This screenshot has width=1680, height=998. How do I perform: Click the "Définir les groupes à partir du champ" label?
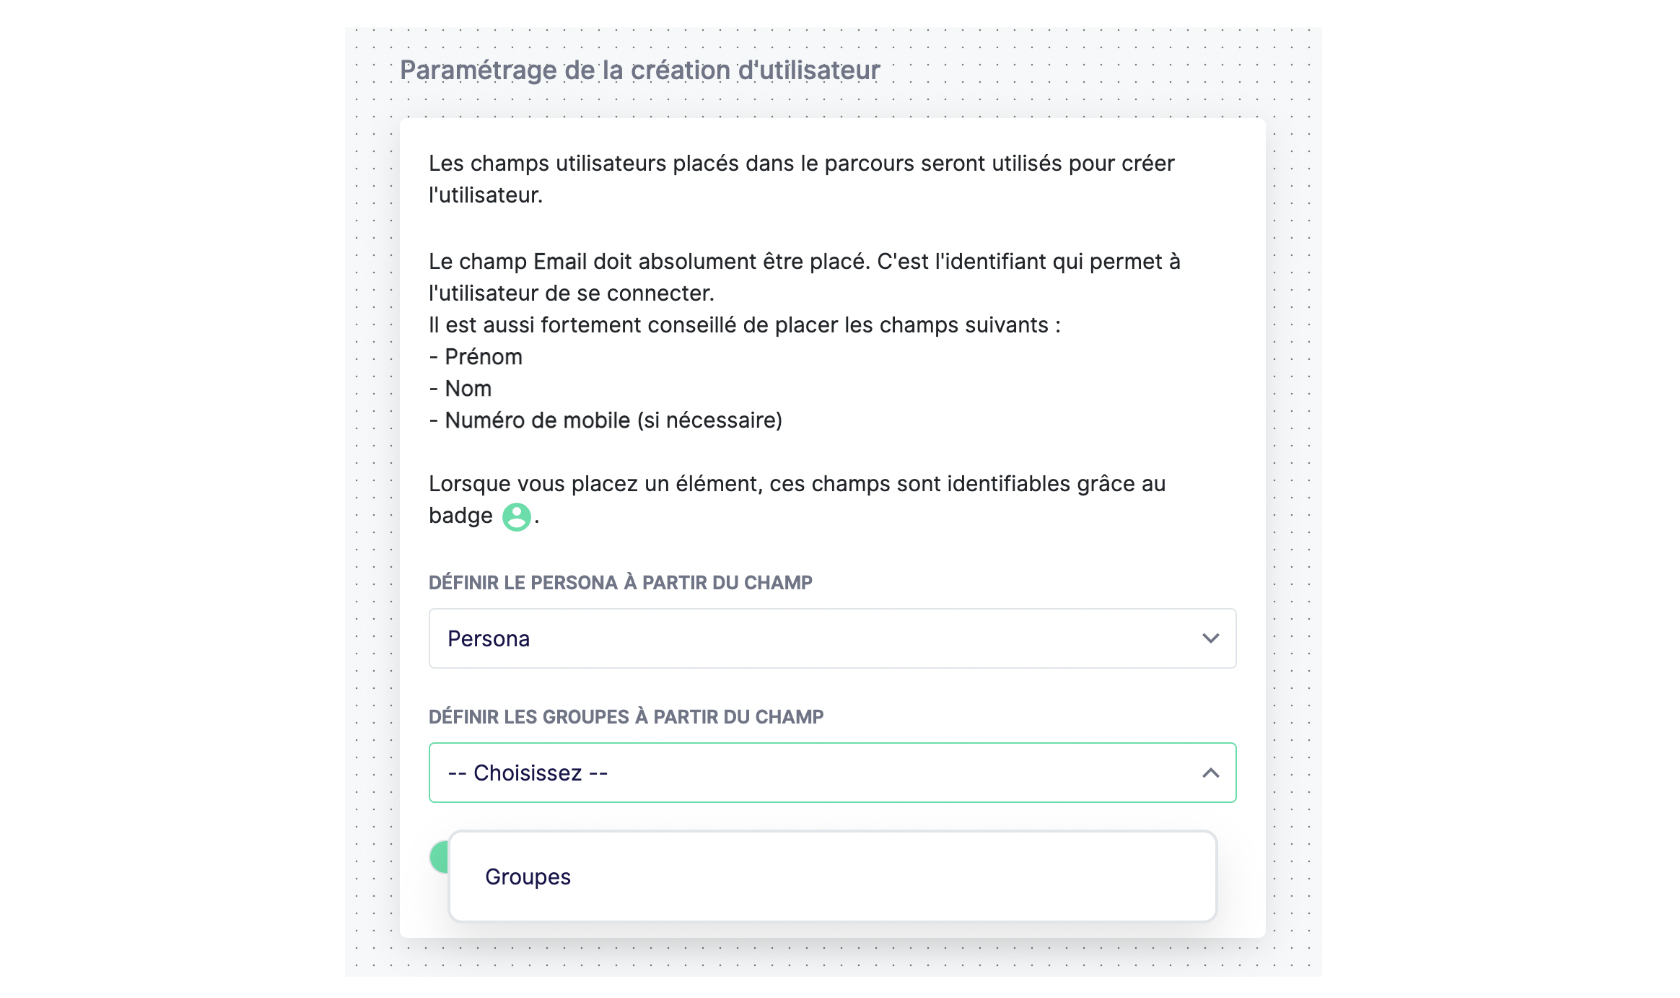626,717
